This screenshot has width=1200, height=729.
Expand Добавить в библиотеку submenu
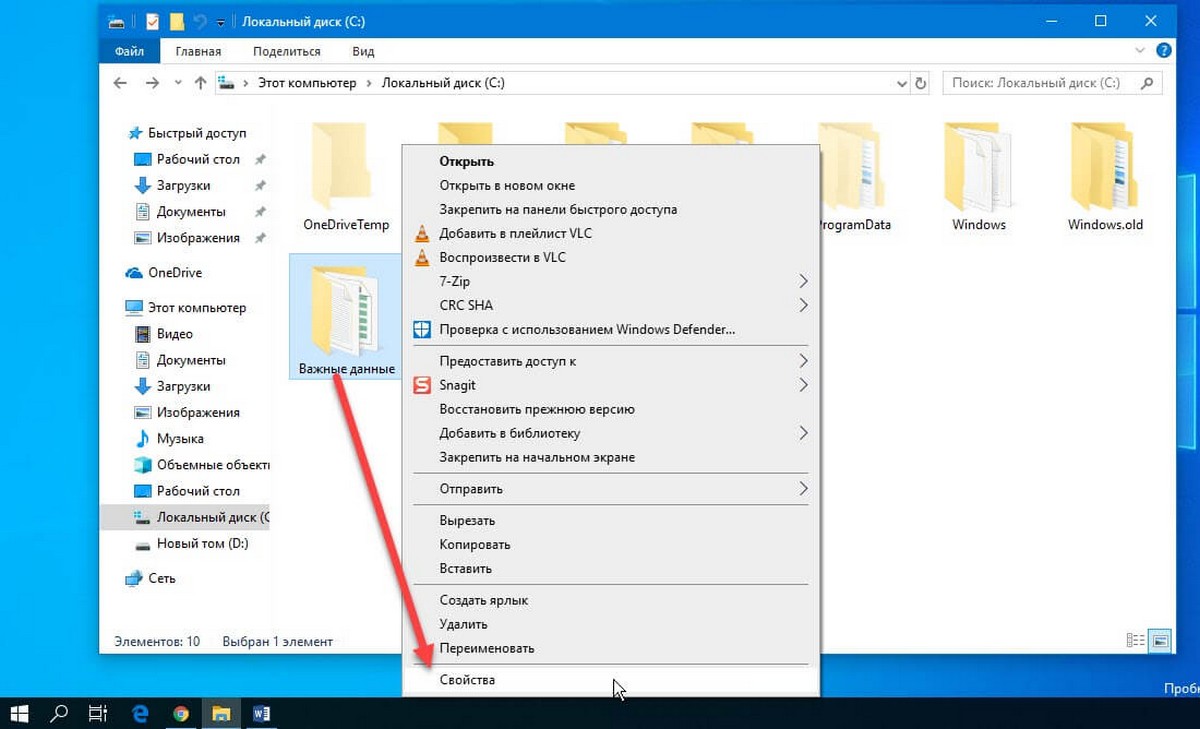click(610, 433)
